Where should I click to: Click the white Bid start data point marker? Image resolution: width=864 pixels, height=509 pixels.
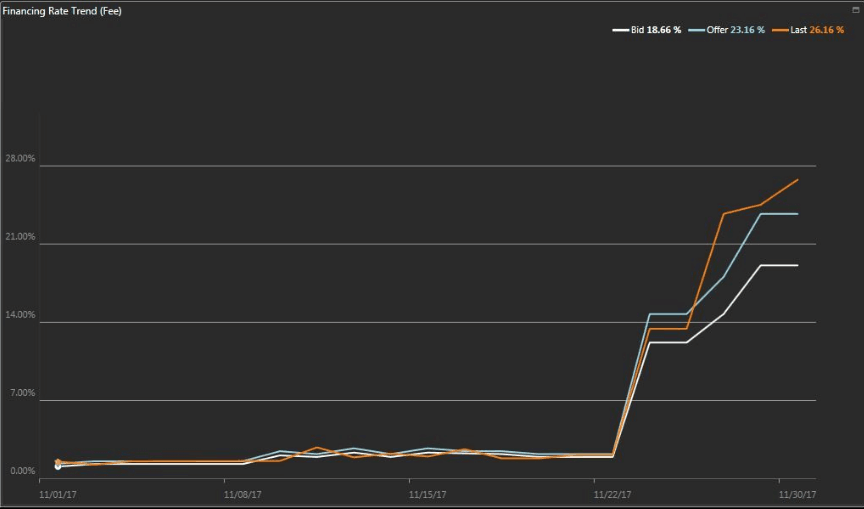pos(58,467)
